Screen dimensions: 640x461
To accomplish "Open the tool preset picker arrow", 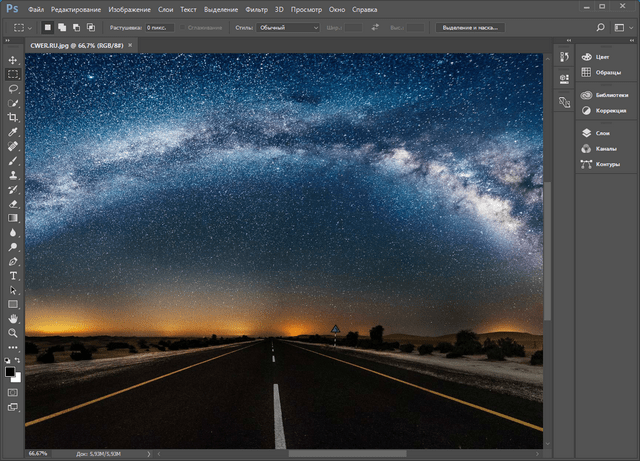I will click(30, 28).
